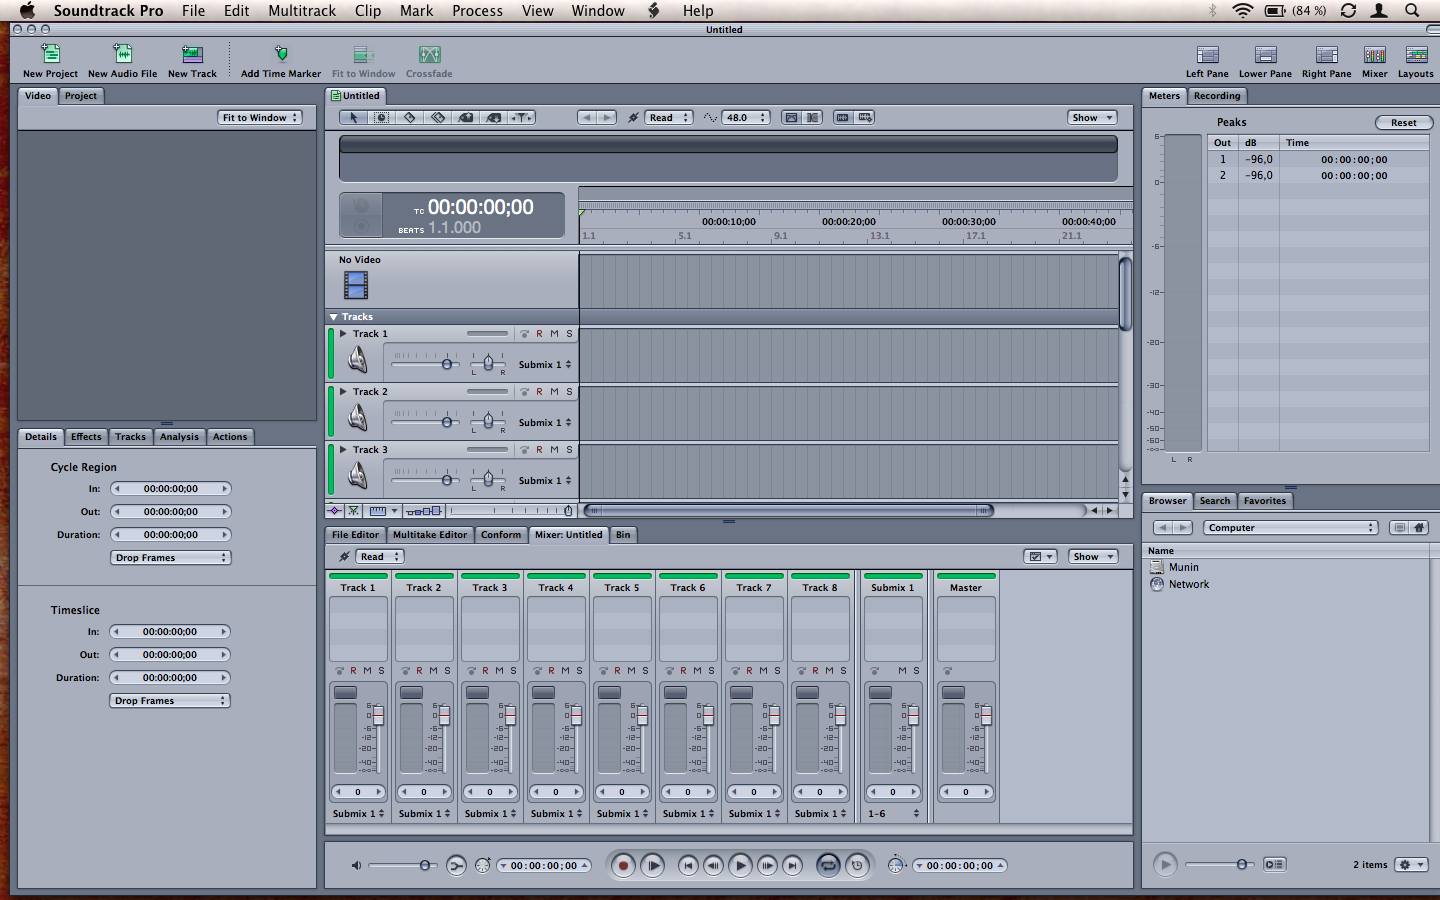
Task: Toggle the cycle loop button in the transport
Action: [x=828, y=866]
